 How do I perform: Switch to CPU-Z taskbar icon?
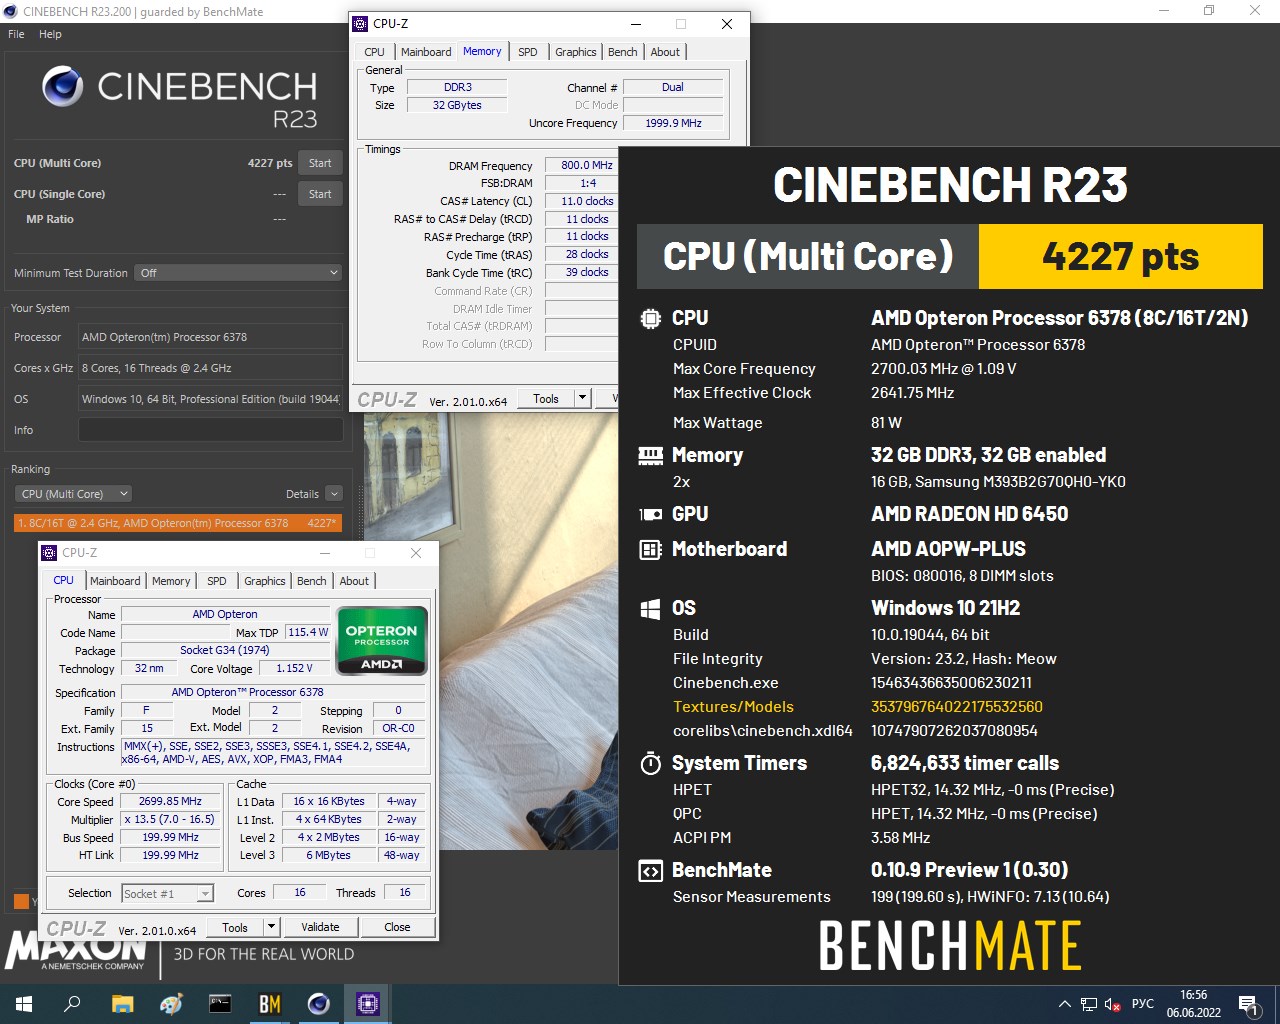point(367,1004)
